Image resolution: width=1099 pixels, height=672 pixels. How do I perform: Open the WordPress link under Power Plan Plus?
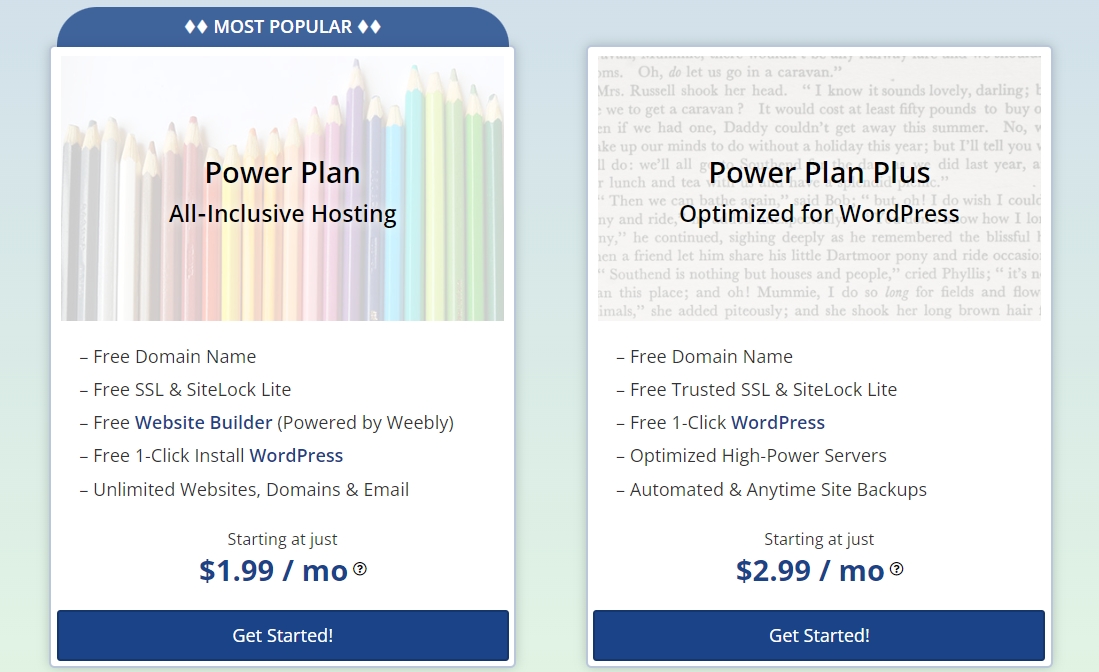pos(778,422)
